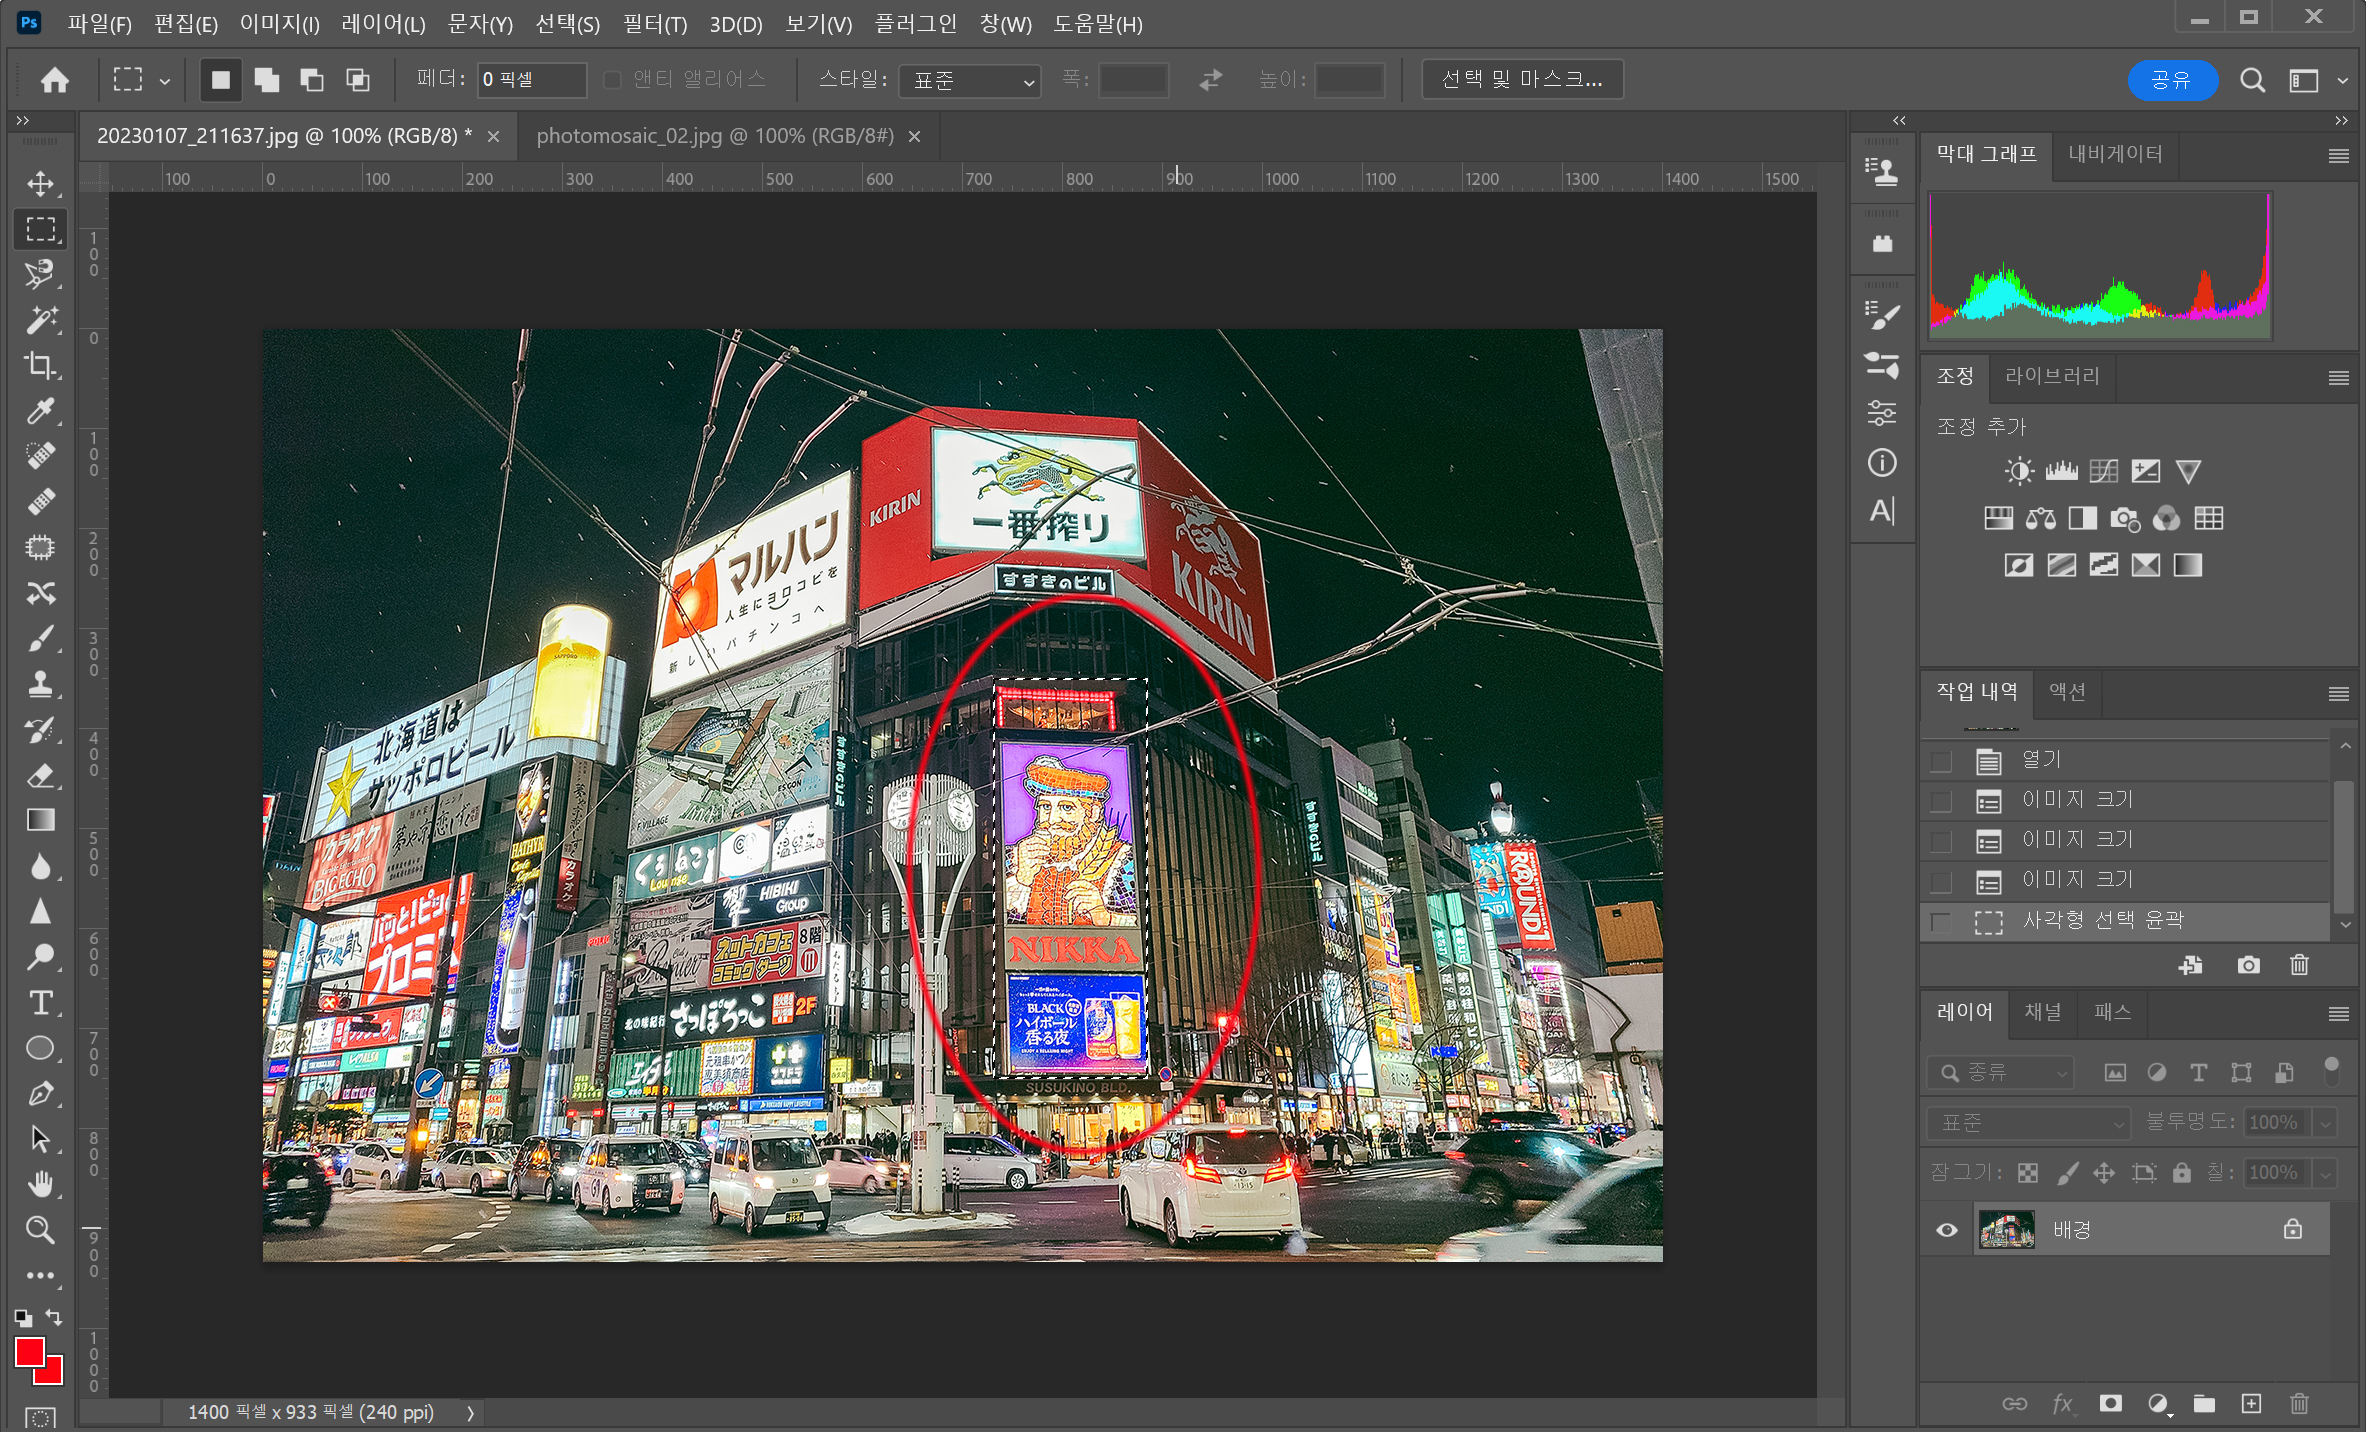Open the 필터(T) menu

tap(654, 24)
